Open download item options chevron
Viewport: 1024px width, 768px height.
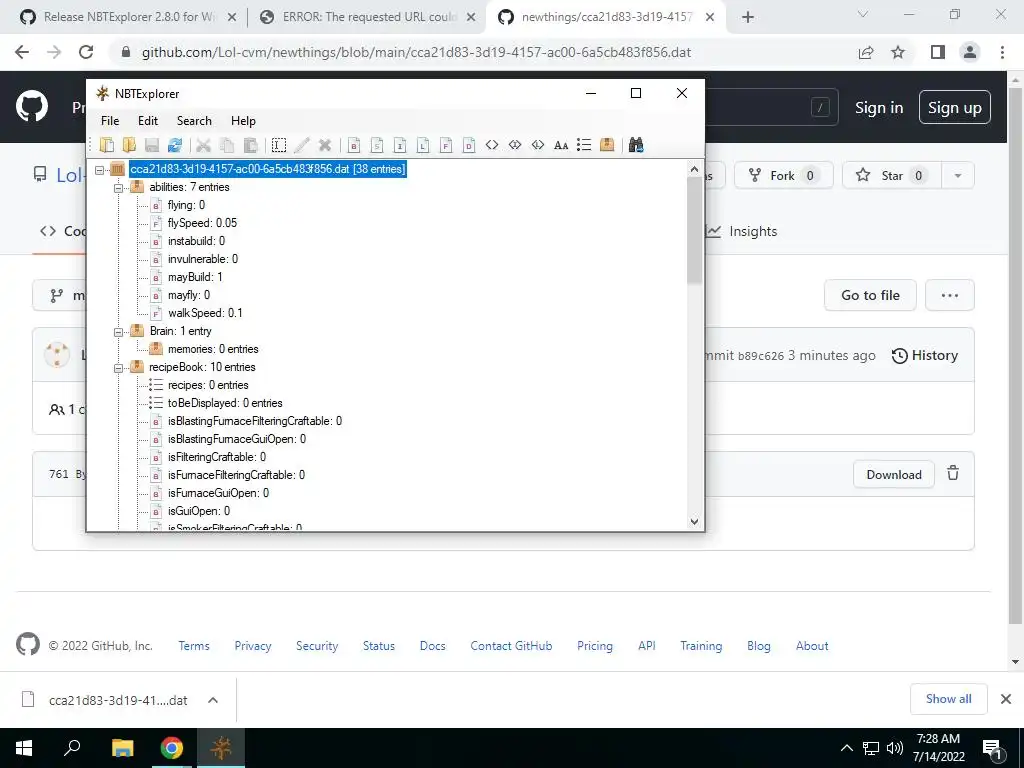213,700
